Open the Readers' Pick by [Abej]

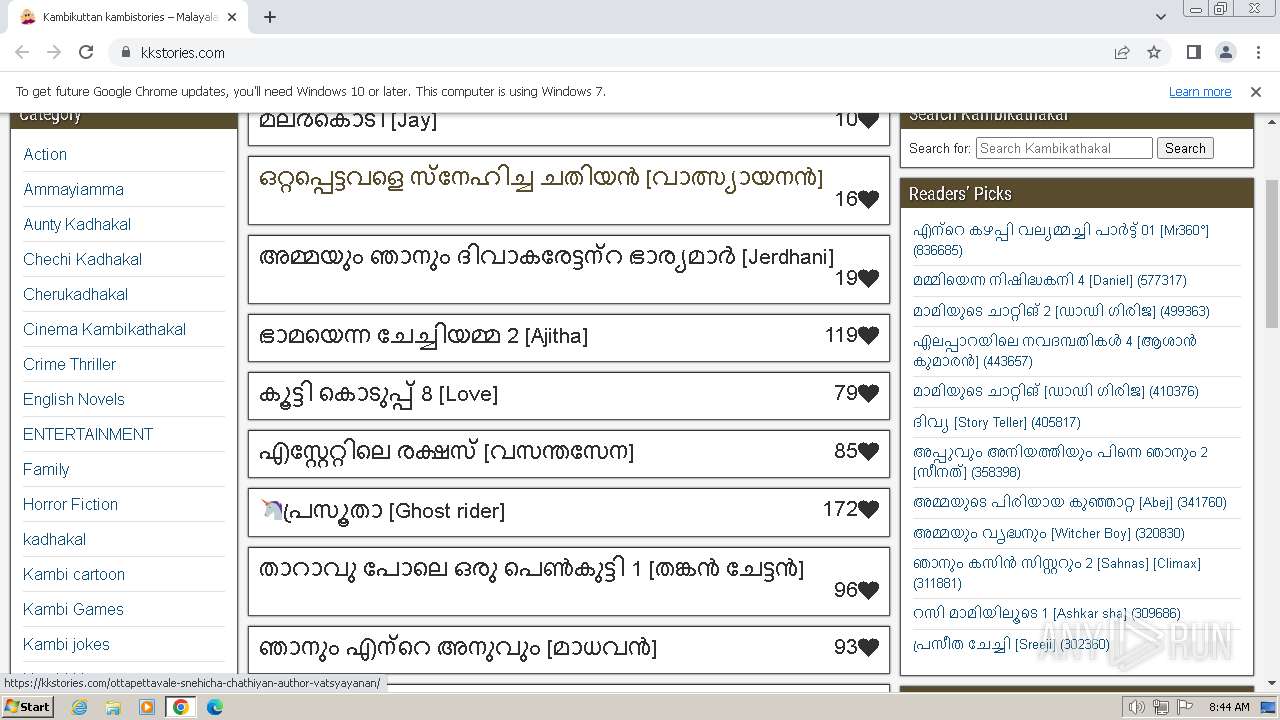tap(1069, 502)
